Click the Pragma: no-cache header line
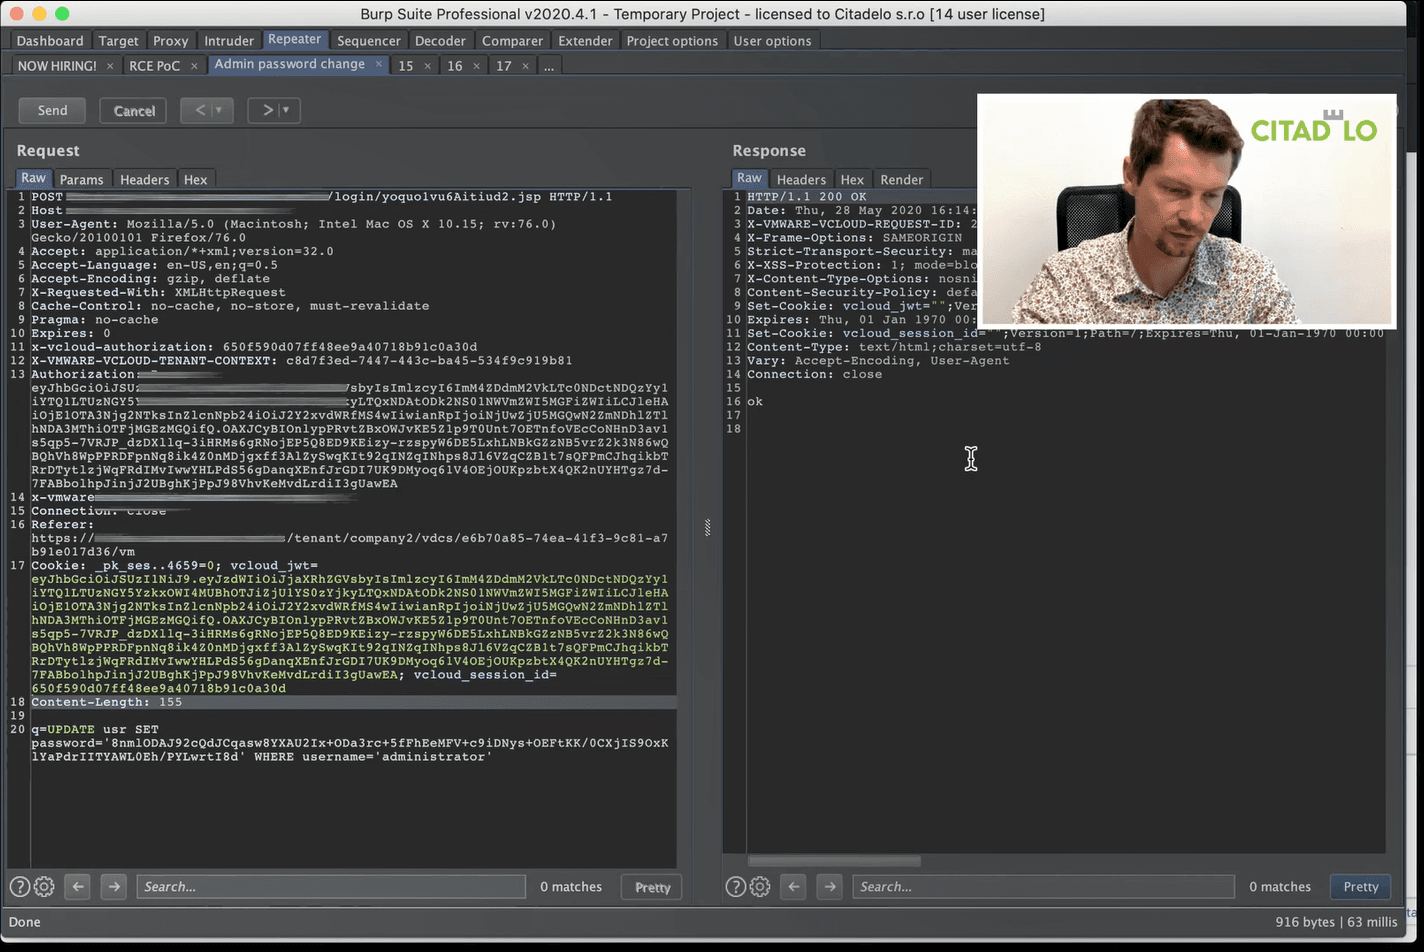1424x952 pixels. pos(95,320)
